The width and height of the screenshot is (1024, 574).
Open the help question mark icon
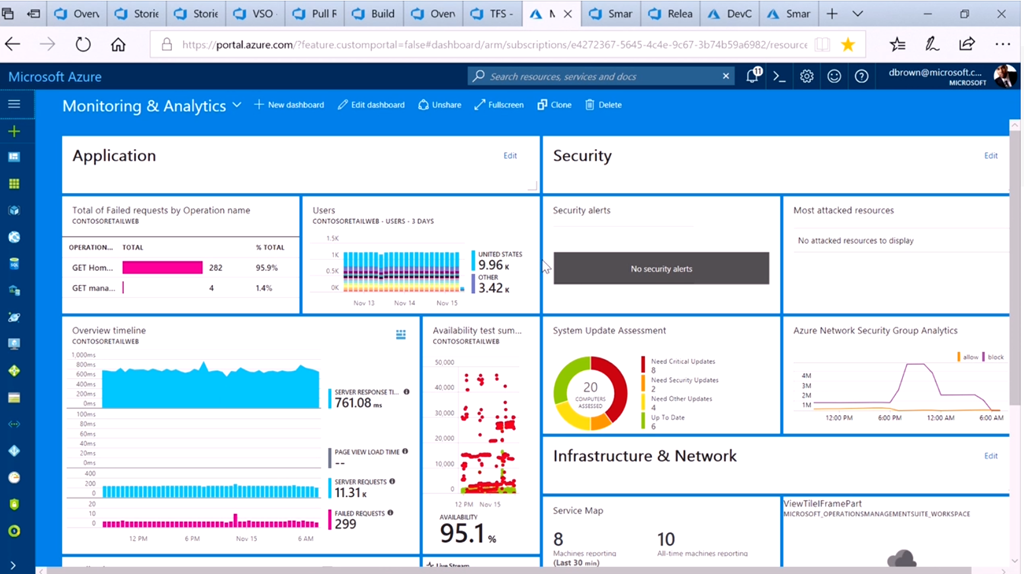click(x=861, y=76)
